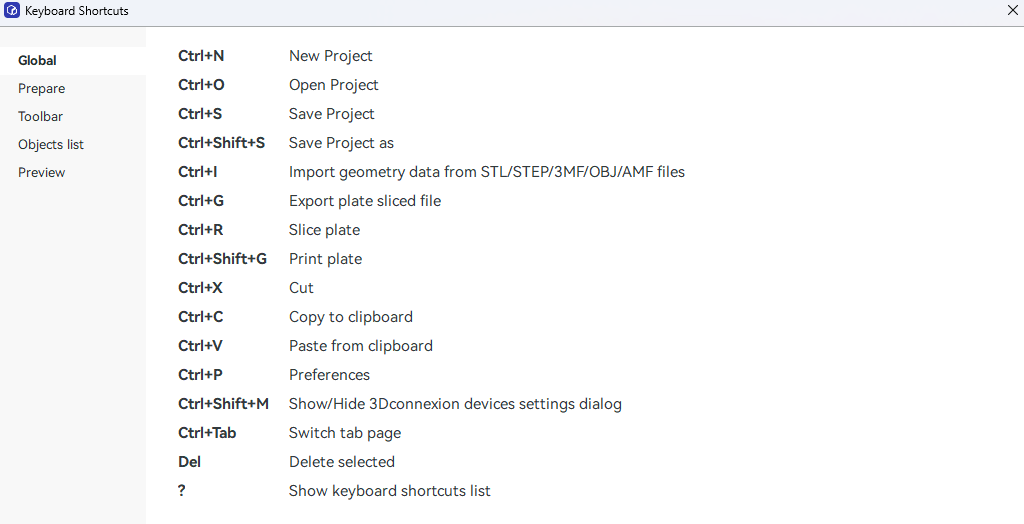Select the Global shortcuts tab

pyautogui.click(x=37, y=61)
